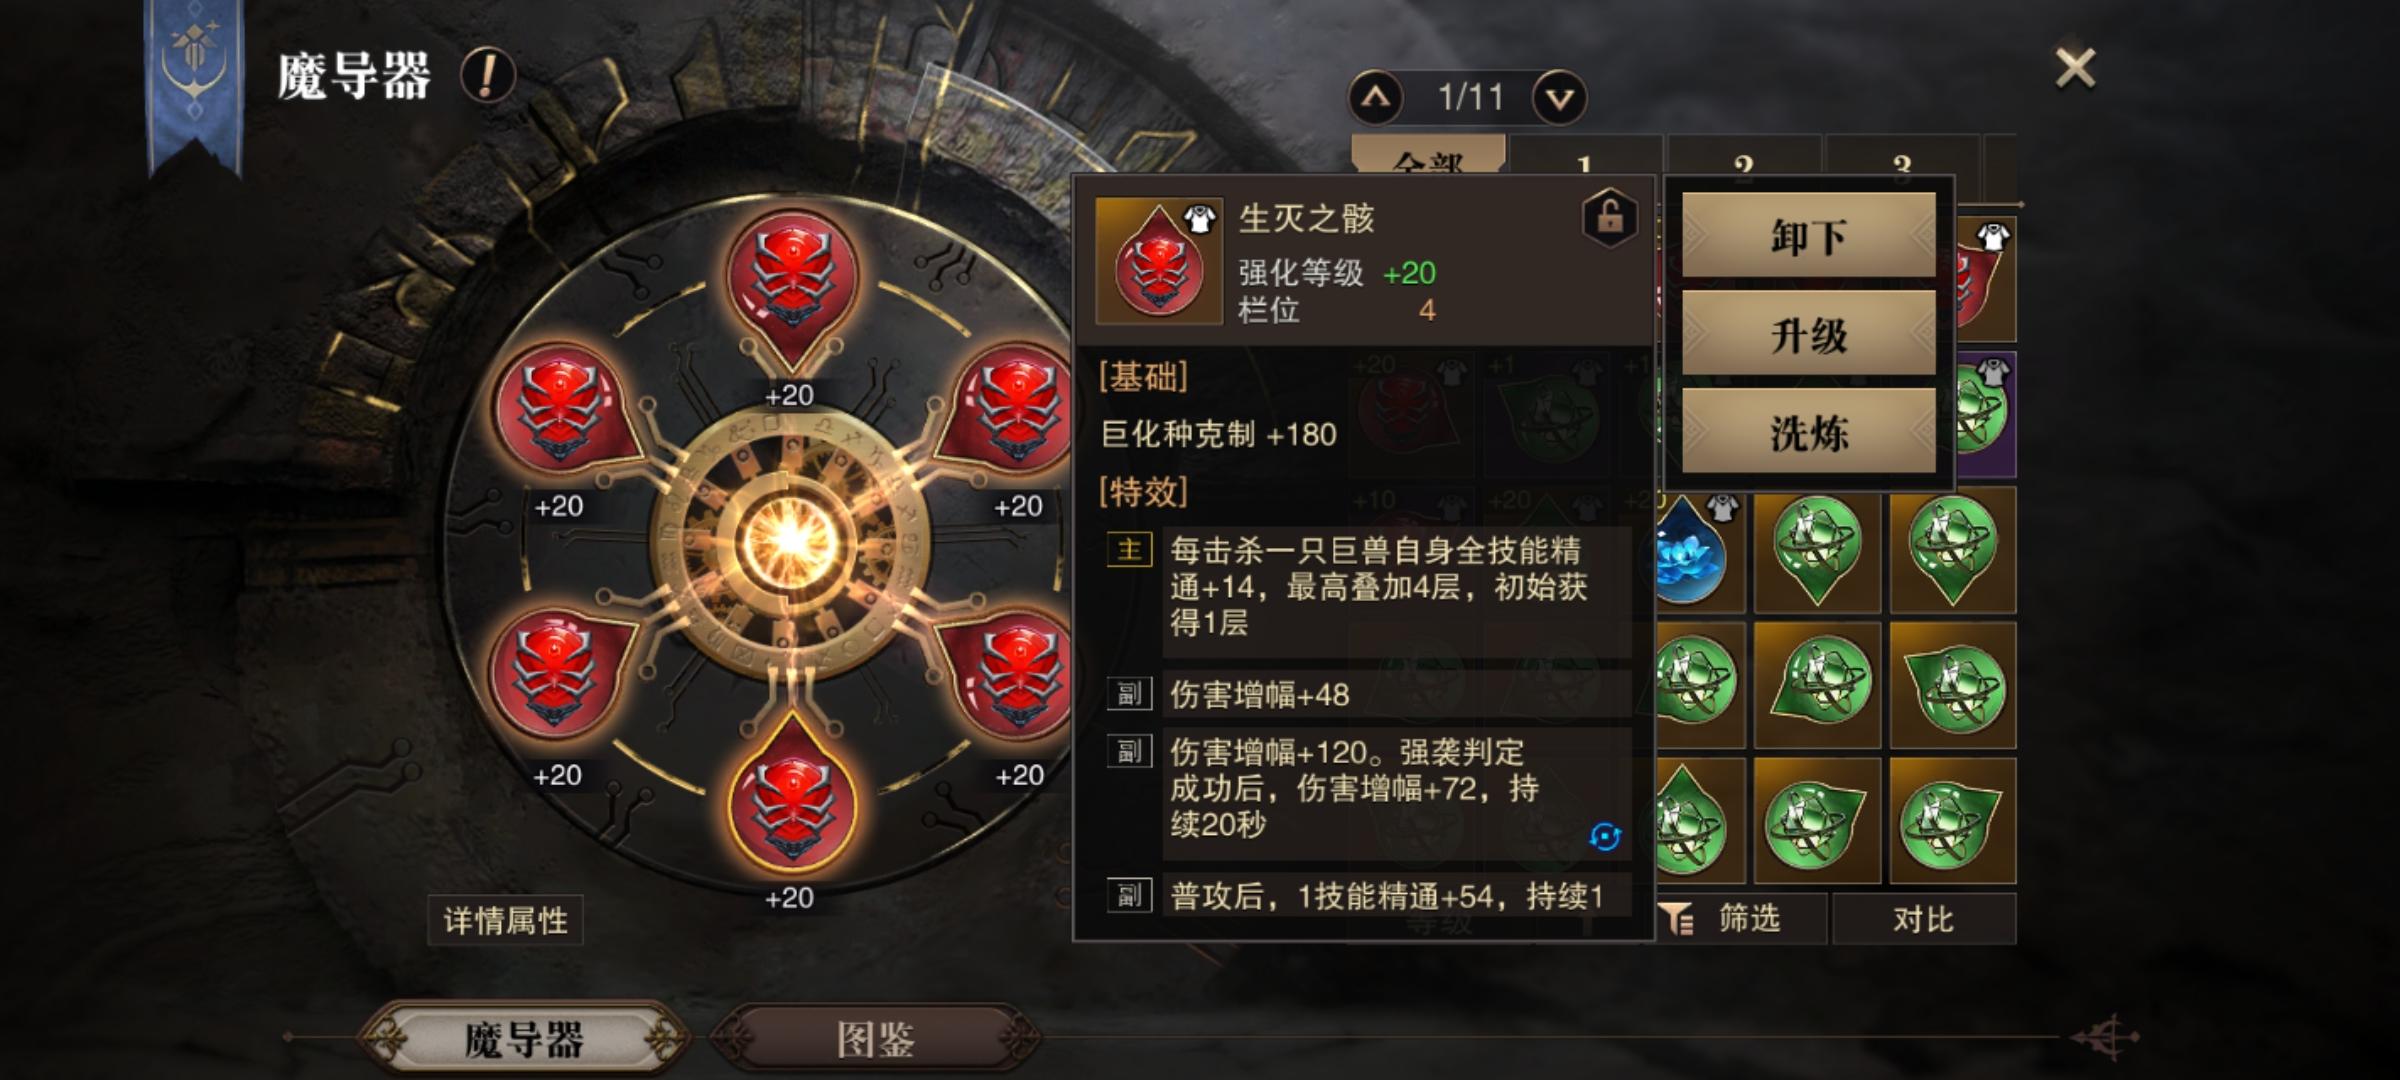Click the blue refresh icon on sub-effect

(x=1605, y=836)
